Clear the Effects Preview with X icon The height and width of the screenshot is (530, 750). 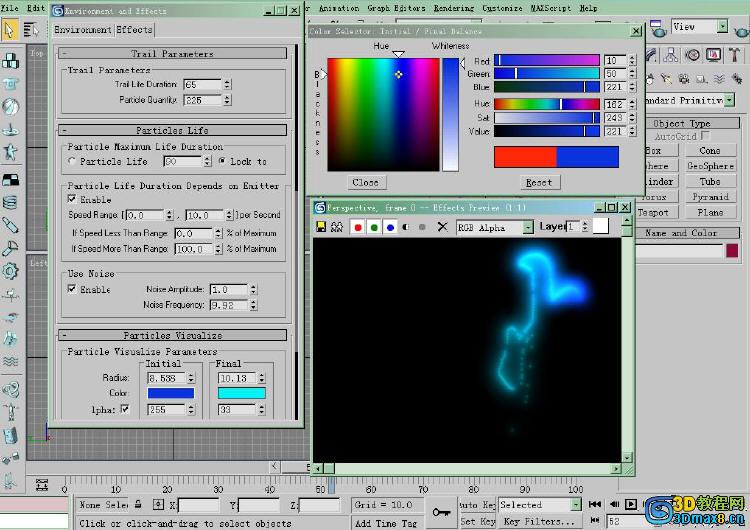tap(442, 227)
